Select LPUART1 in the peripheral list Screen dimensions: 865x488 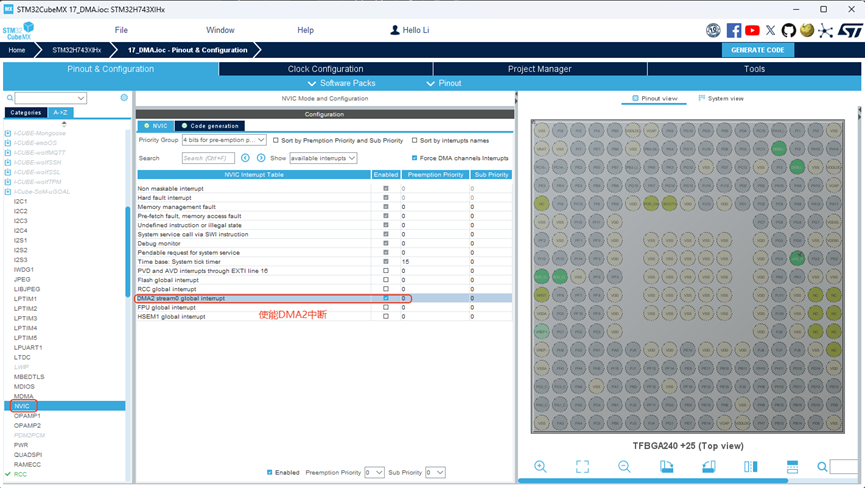pos(28,347)
